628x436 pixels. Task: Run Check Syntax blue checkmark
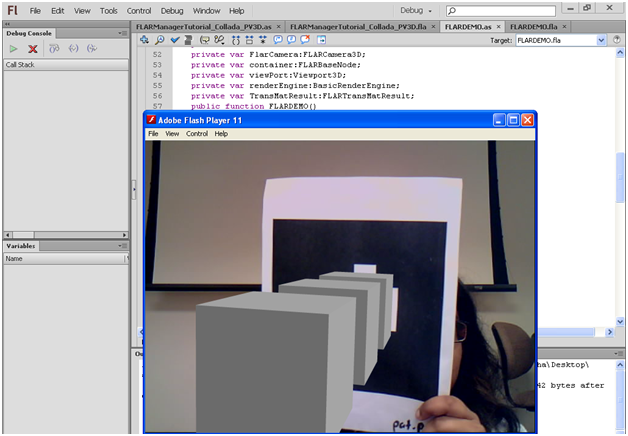pos(174,39)
